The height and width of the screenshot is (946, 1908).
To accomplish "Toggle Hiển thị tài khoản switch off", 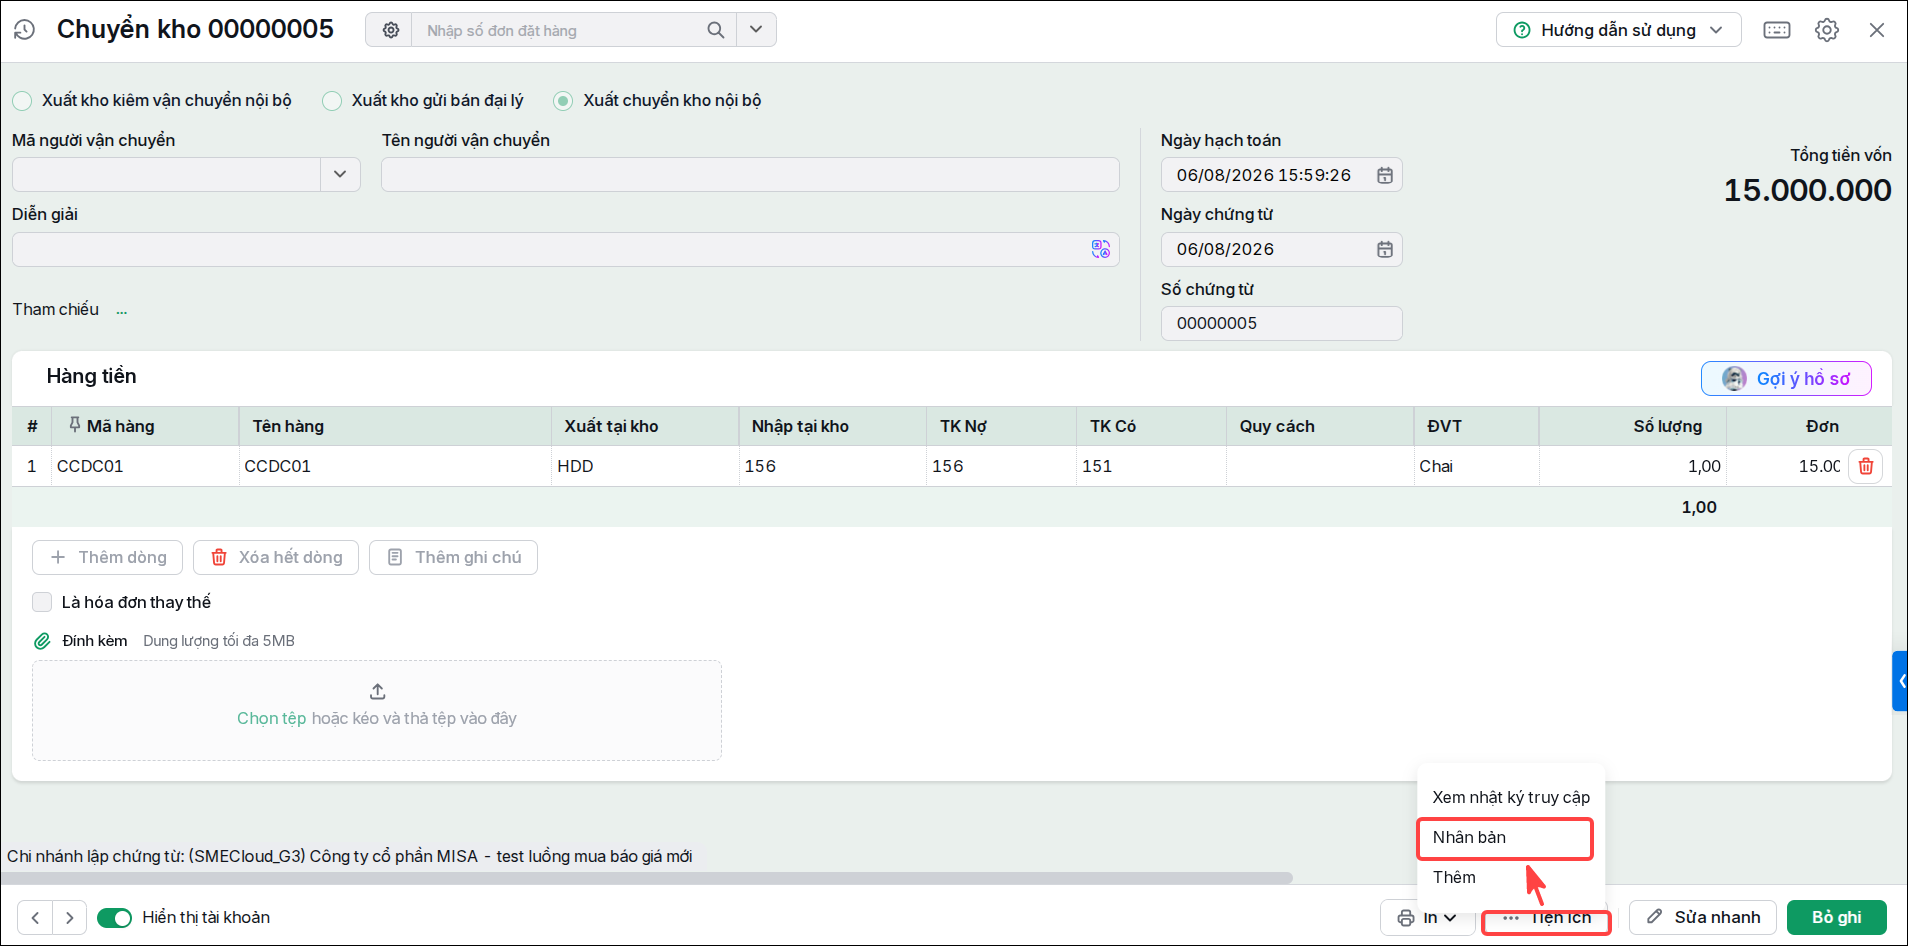I will pos(114,918).
